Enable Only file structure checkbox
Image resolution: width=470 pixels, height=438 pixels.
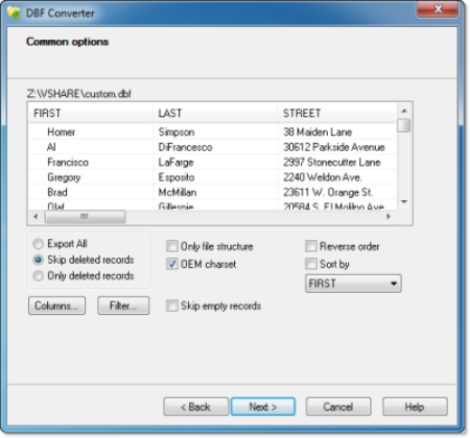click(x=172, y=246)
